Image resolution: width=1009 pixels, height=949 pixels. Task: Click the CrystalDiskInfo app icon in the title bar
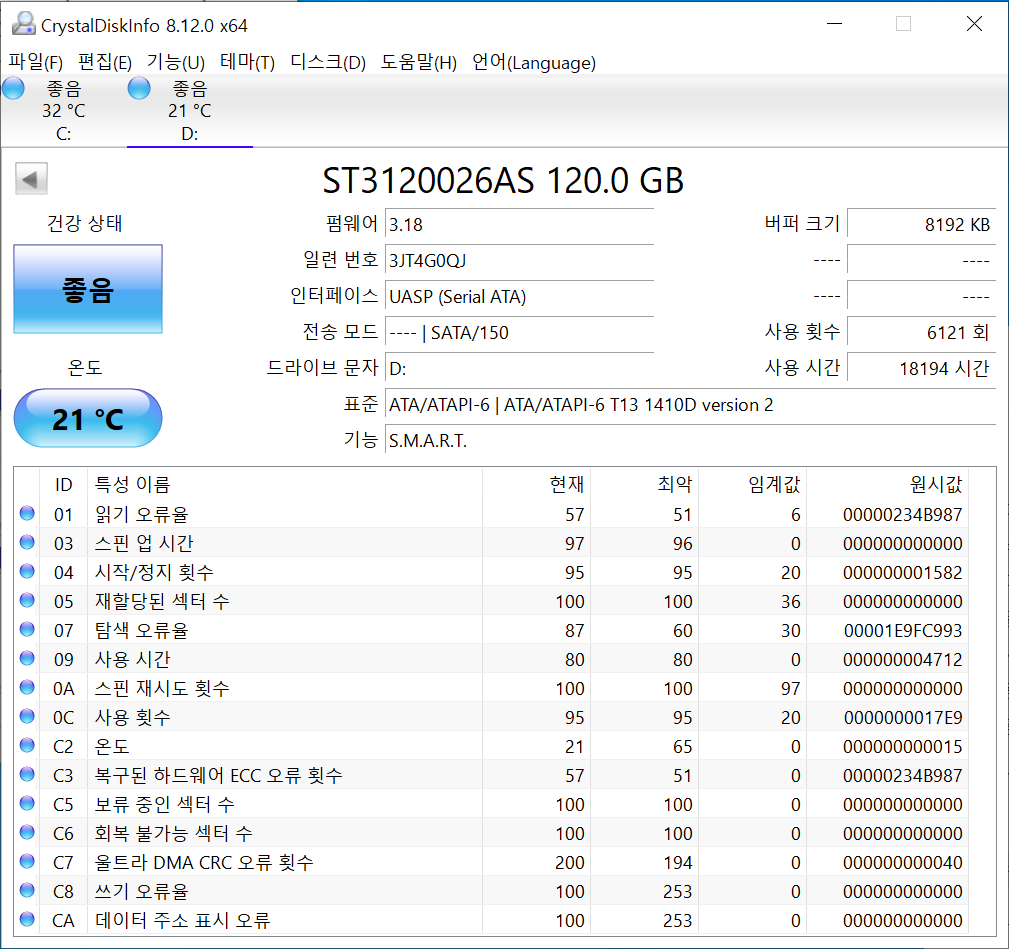click(24, 24)
